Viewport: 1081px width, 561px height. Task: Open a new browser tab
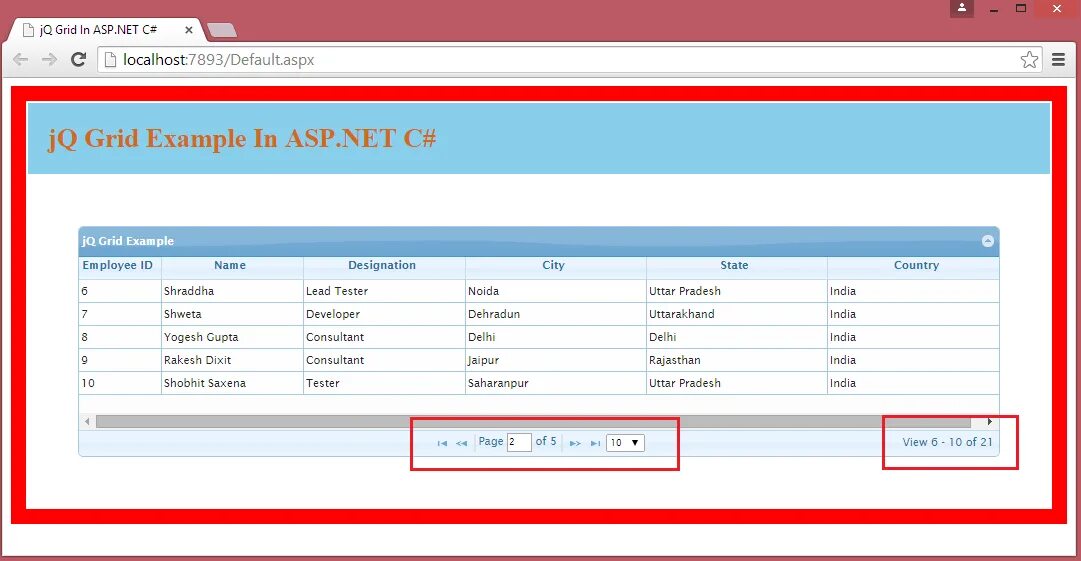tap(222, 30)
